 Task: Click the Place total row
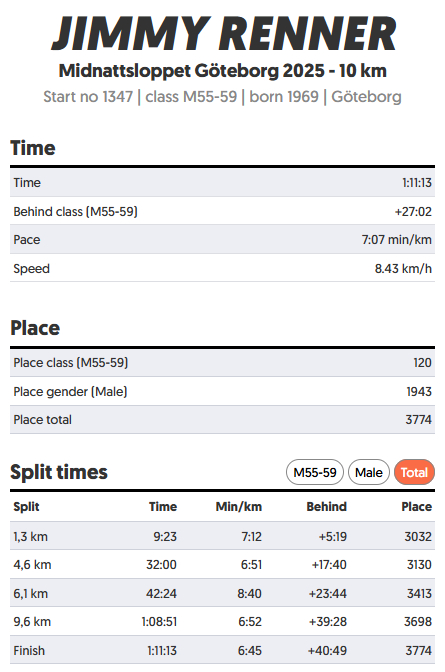coord(222,420)
